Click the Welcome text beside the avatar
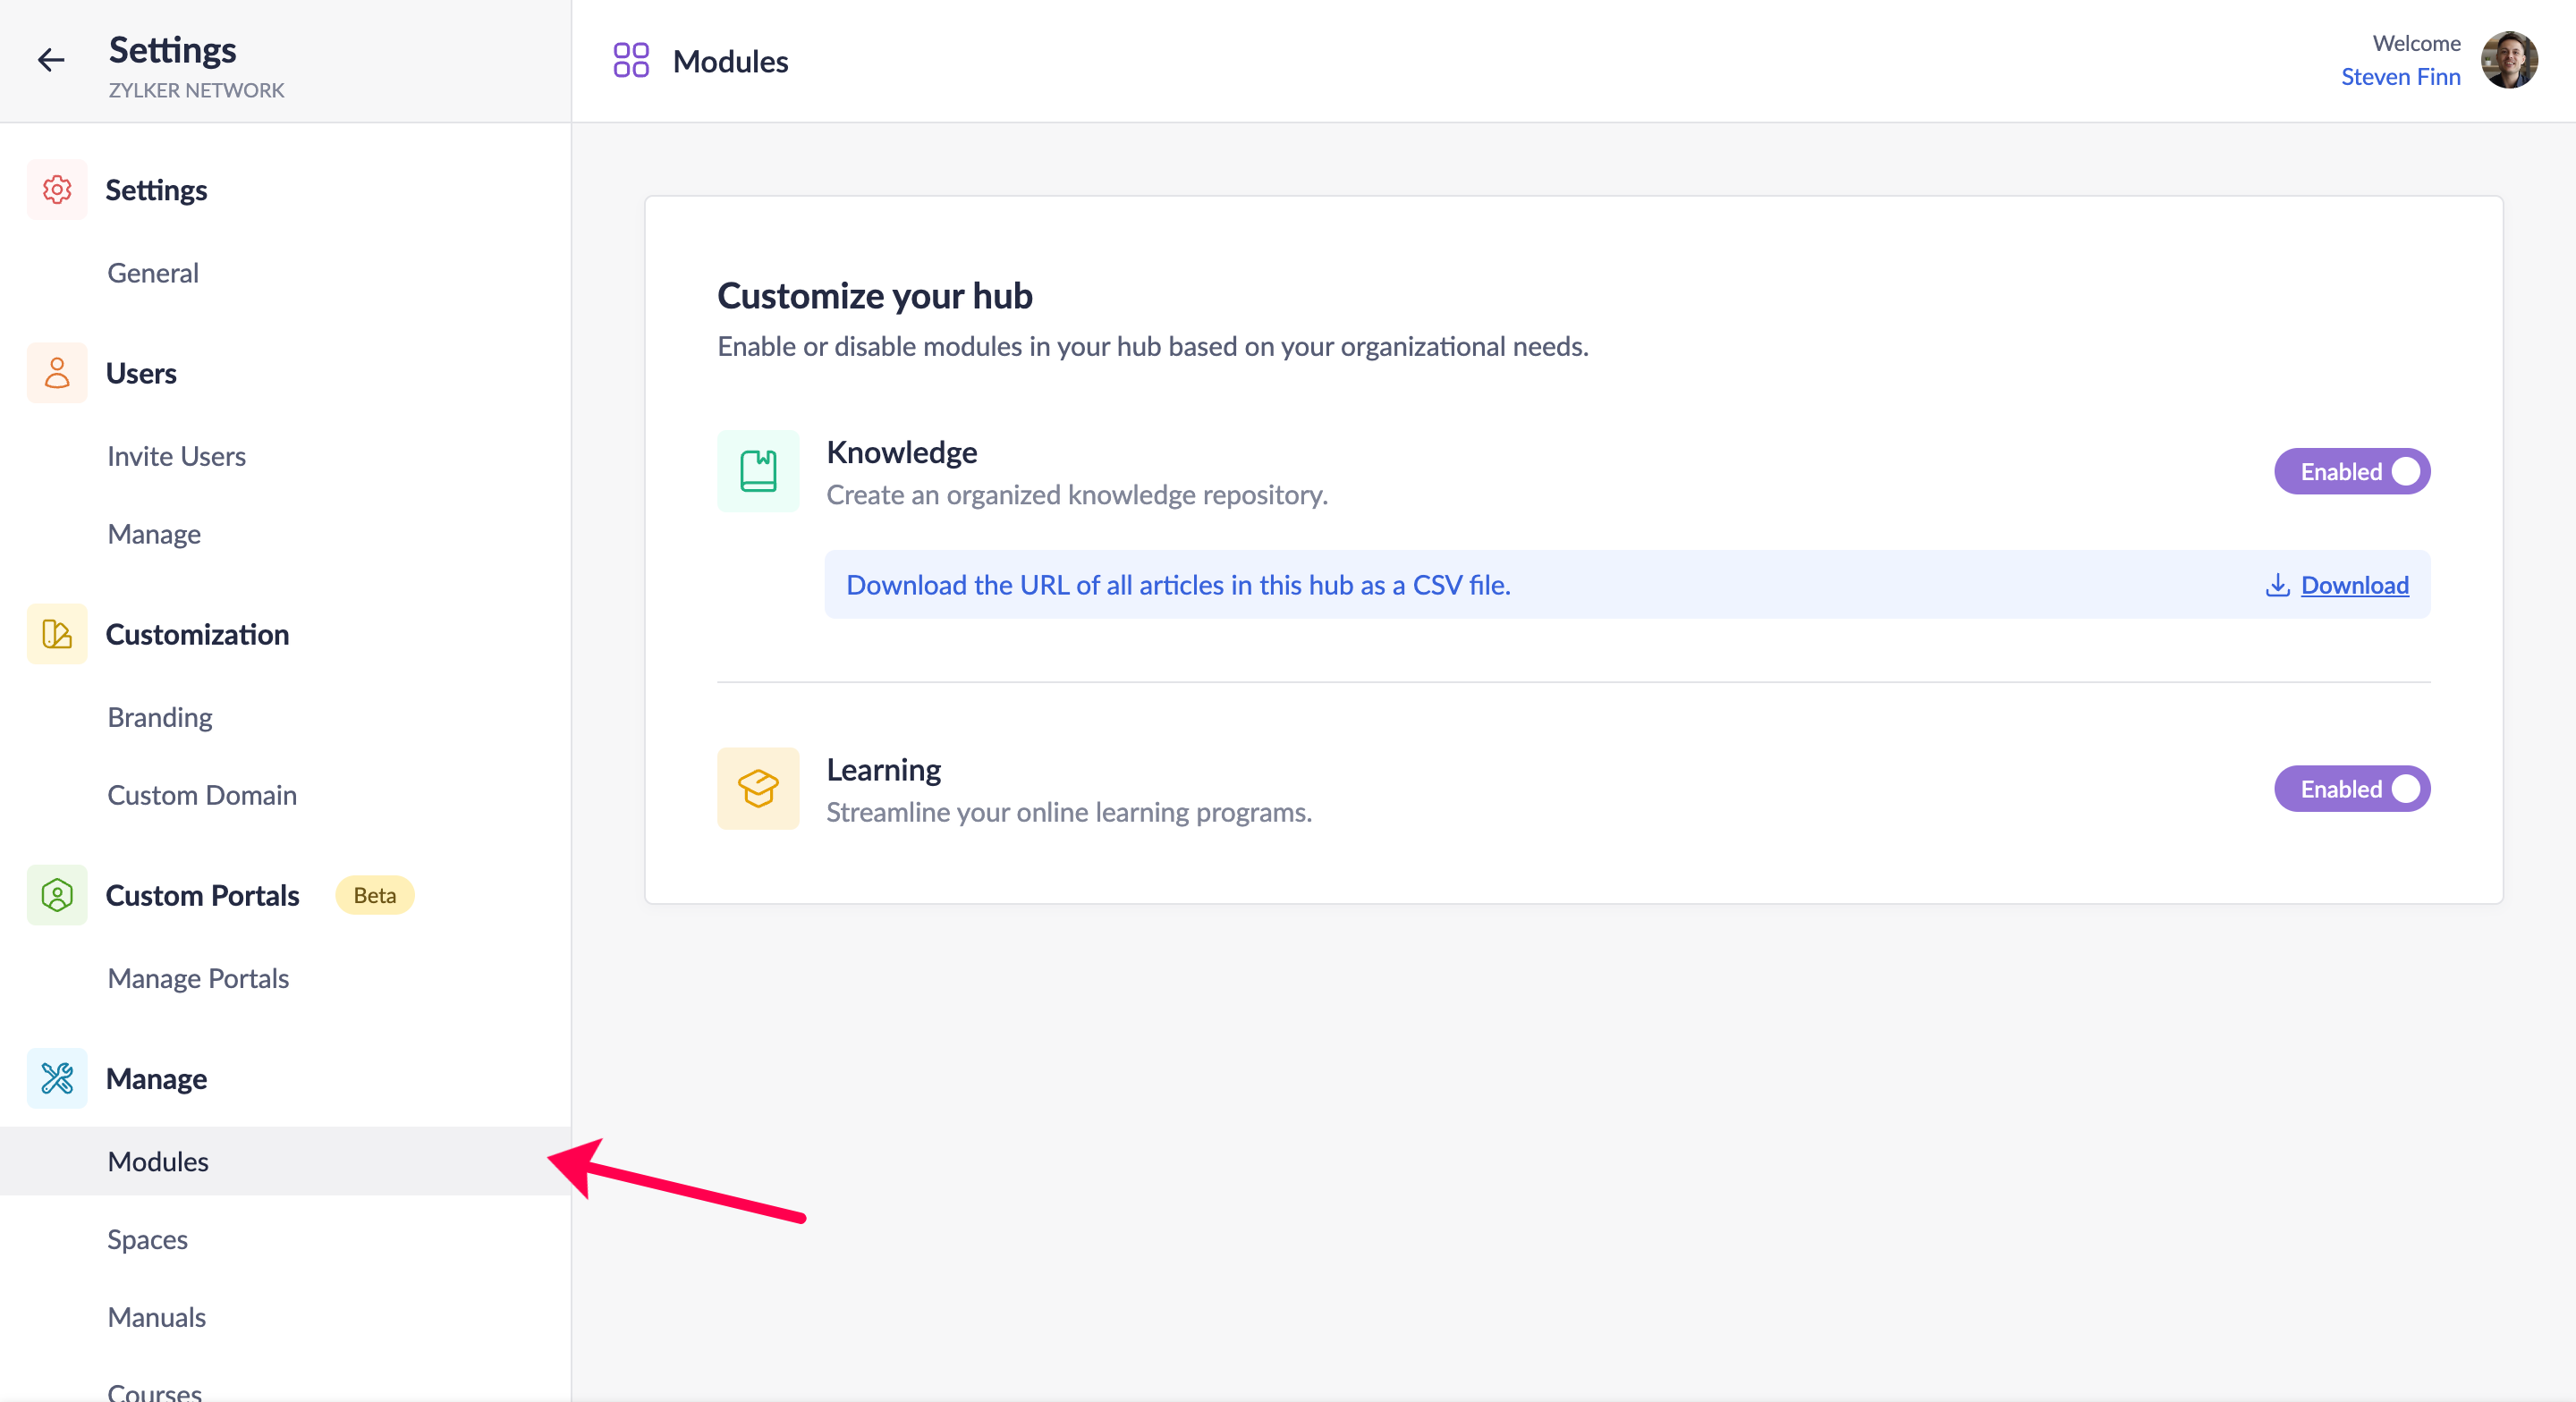 (2416, 43)
